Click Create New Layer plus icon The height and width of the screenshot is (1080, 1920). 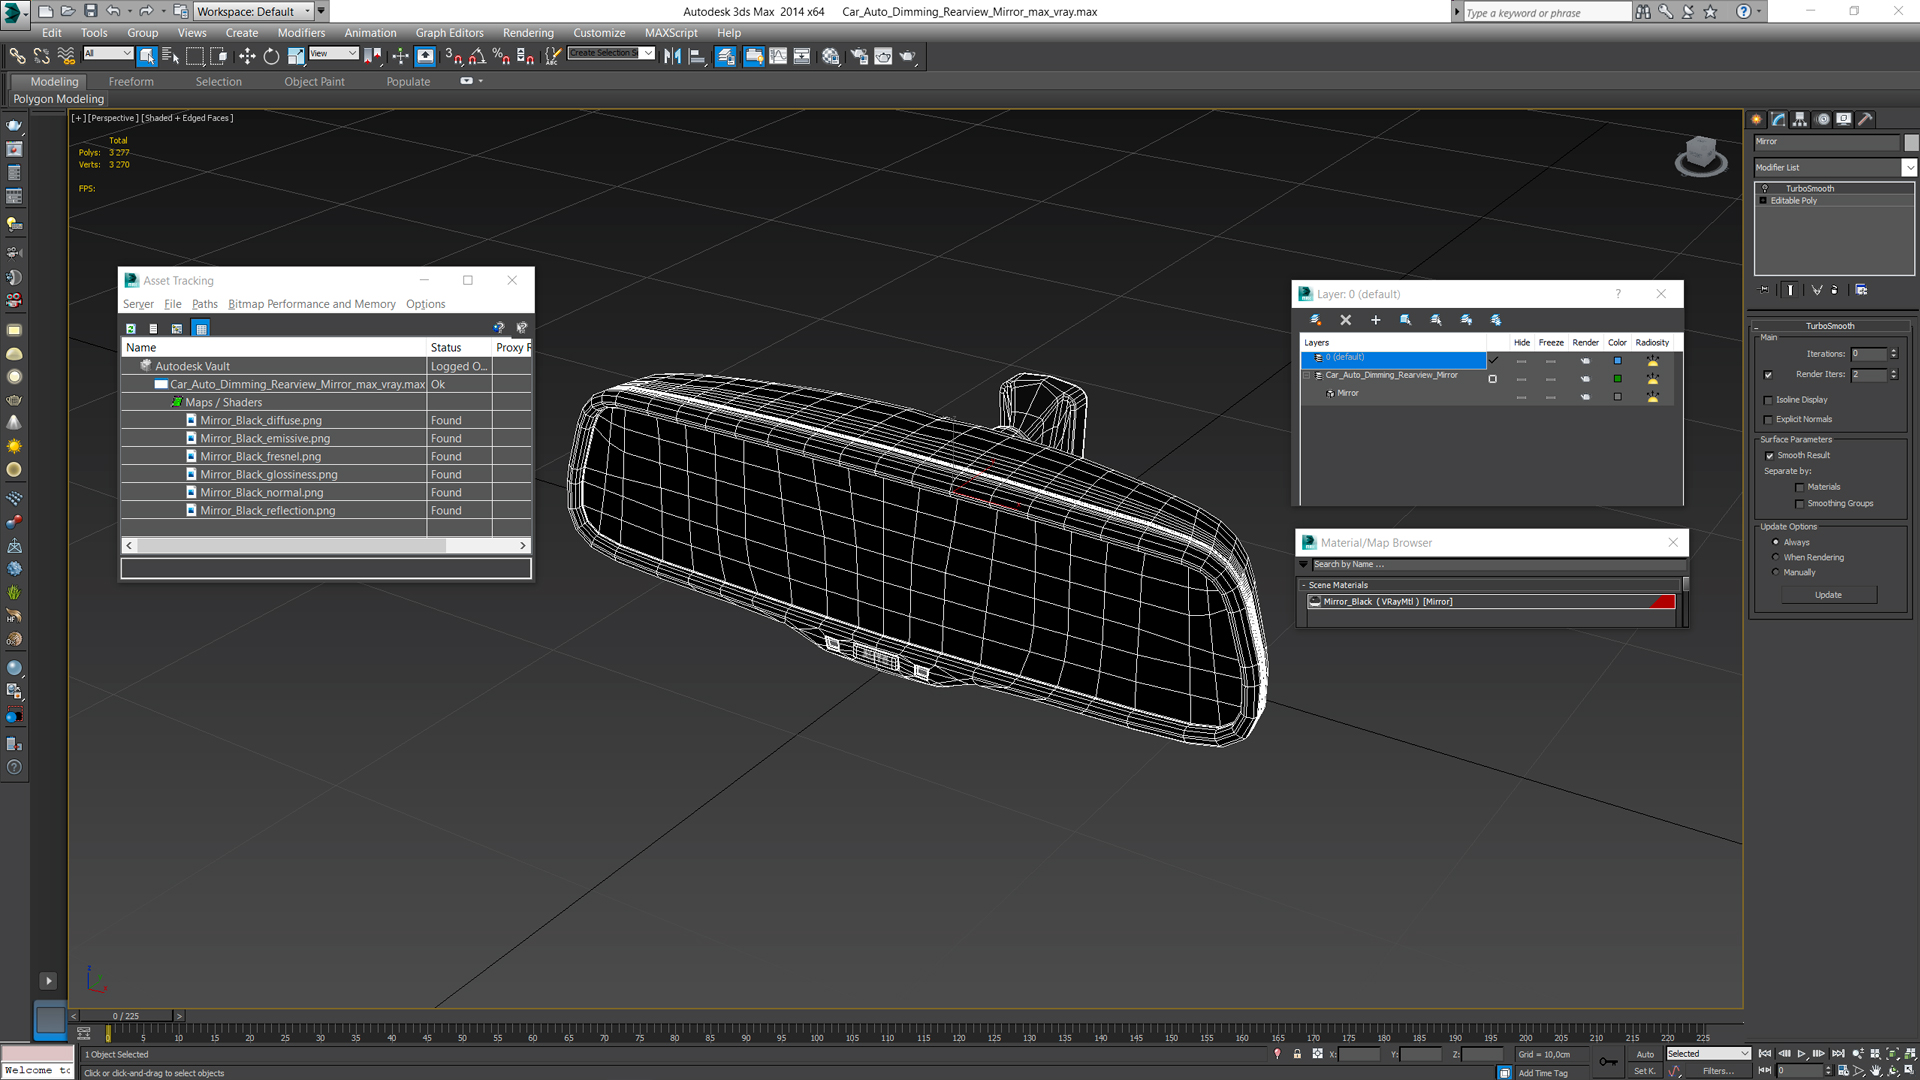pos(1375,320)
